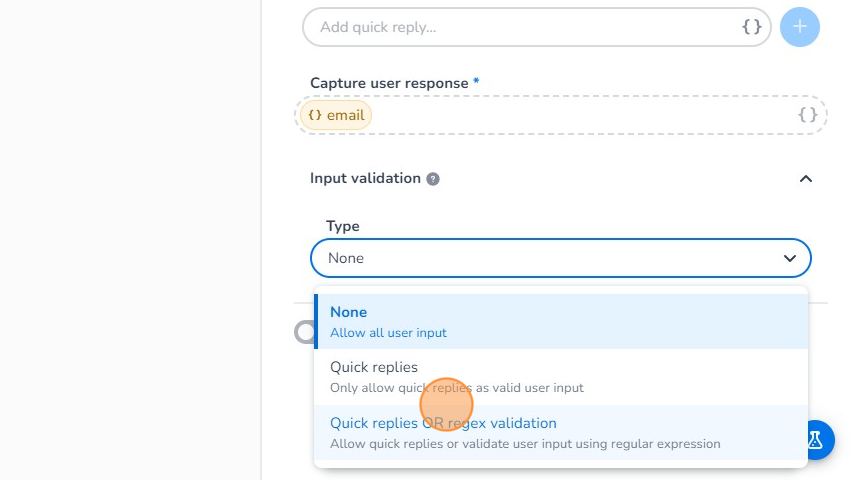Click the Input validation heading text
This screenshot has height=480, width=860.
[x=365, y=178]
